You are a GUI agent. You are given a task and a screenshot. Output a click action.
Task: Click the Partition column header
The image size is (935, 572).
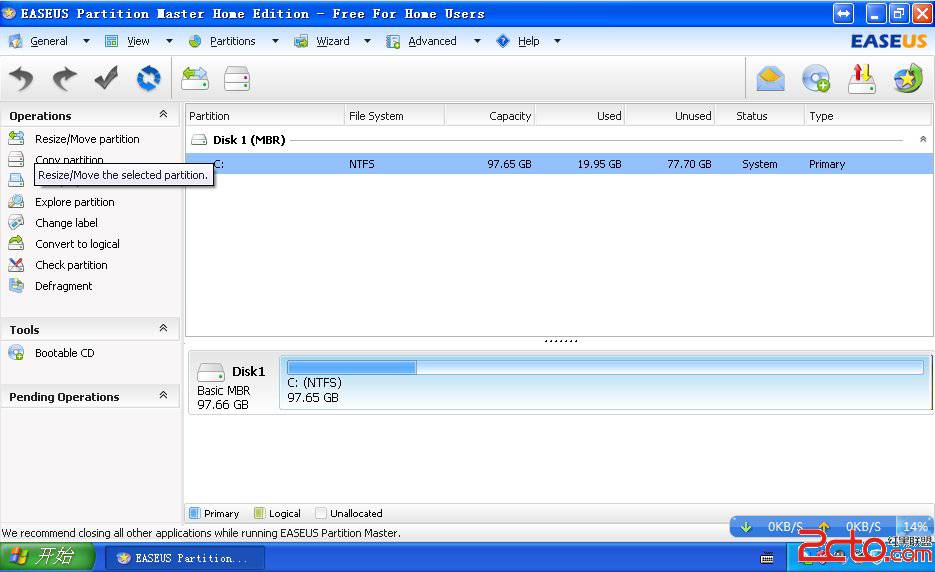tap(265, 116)
